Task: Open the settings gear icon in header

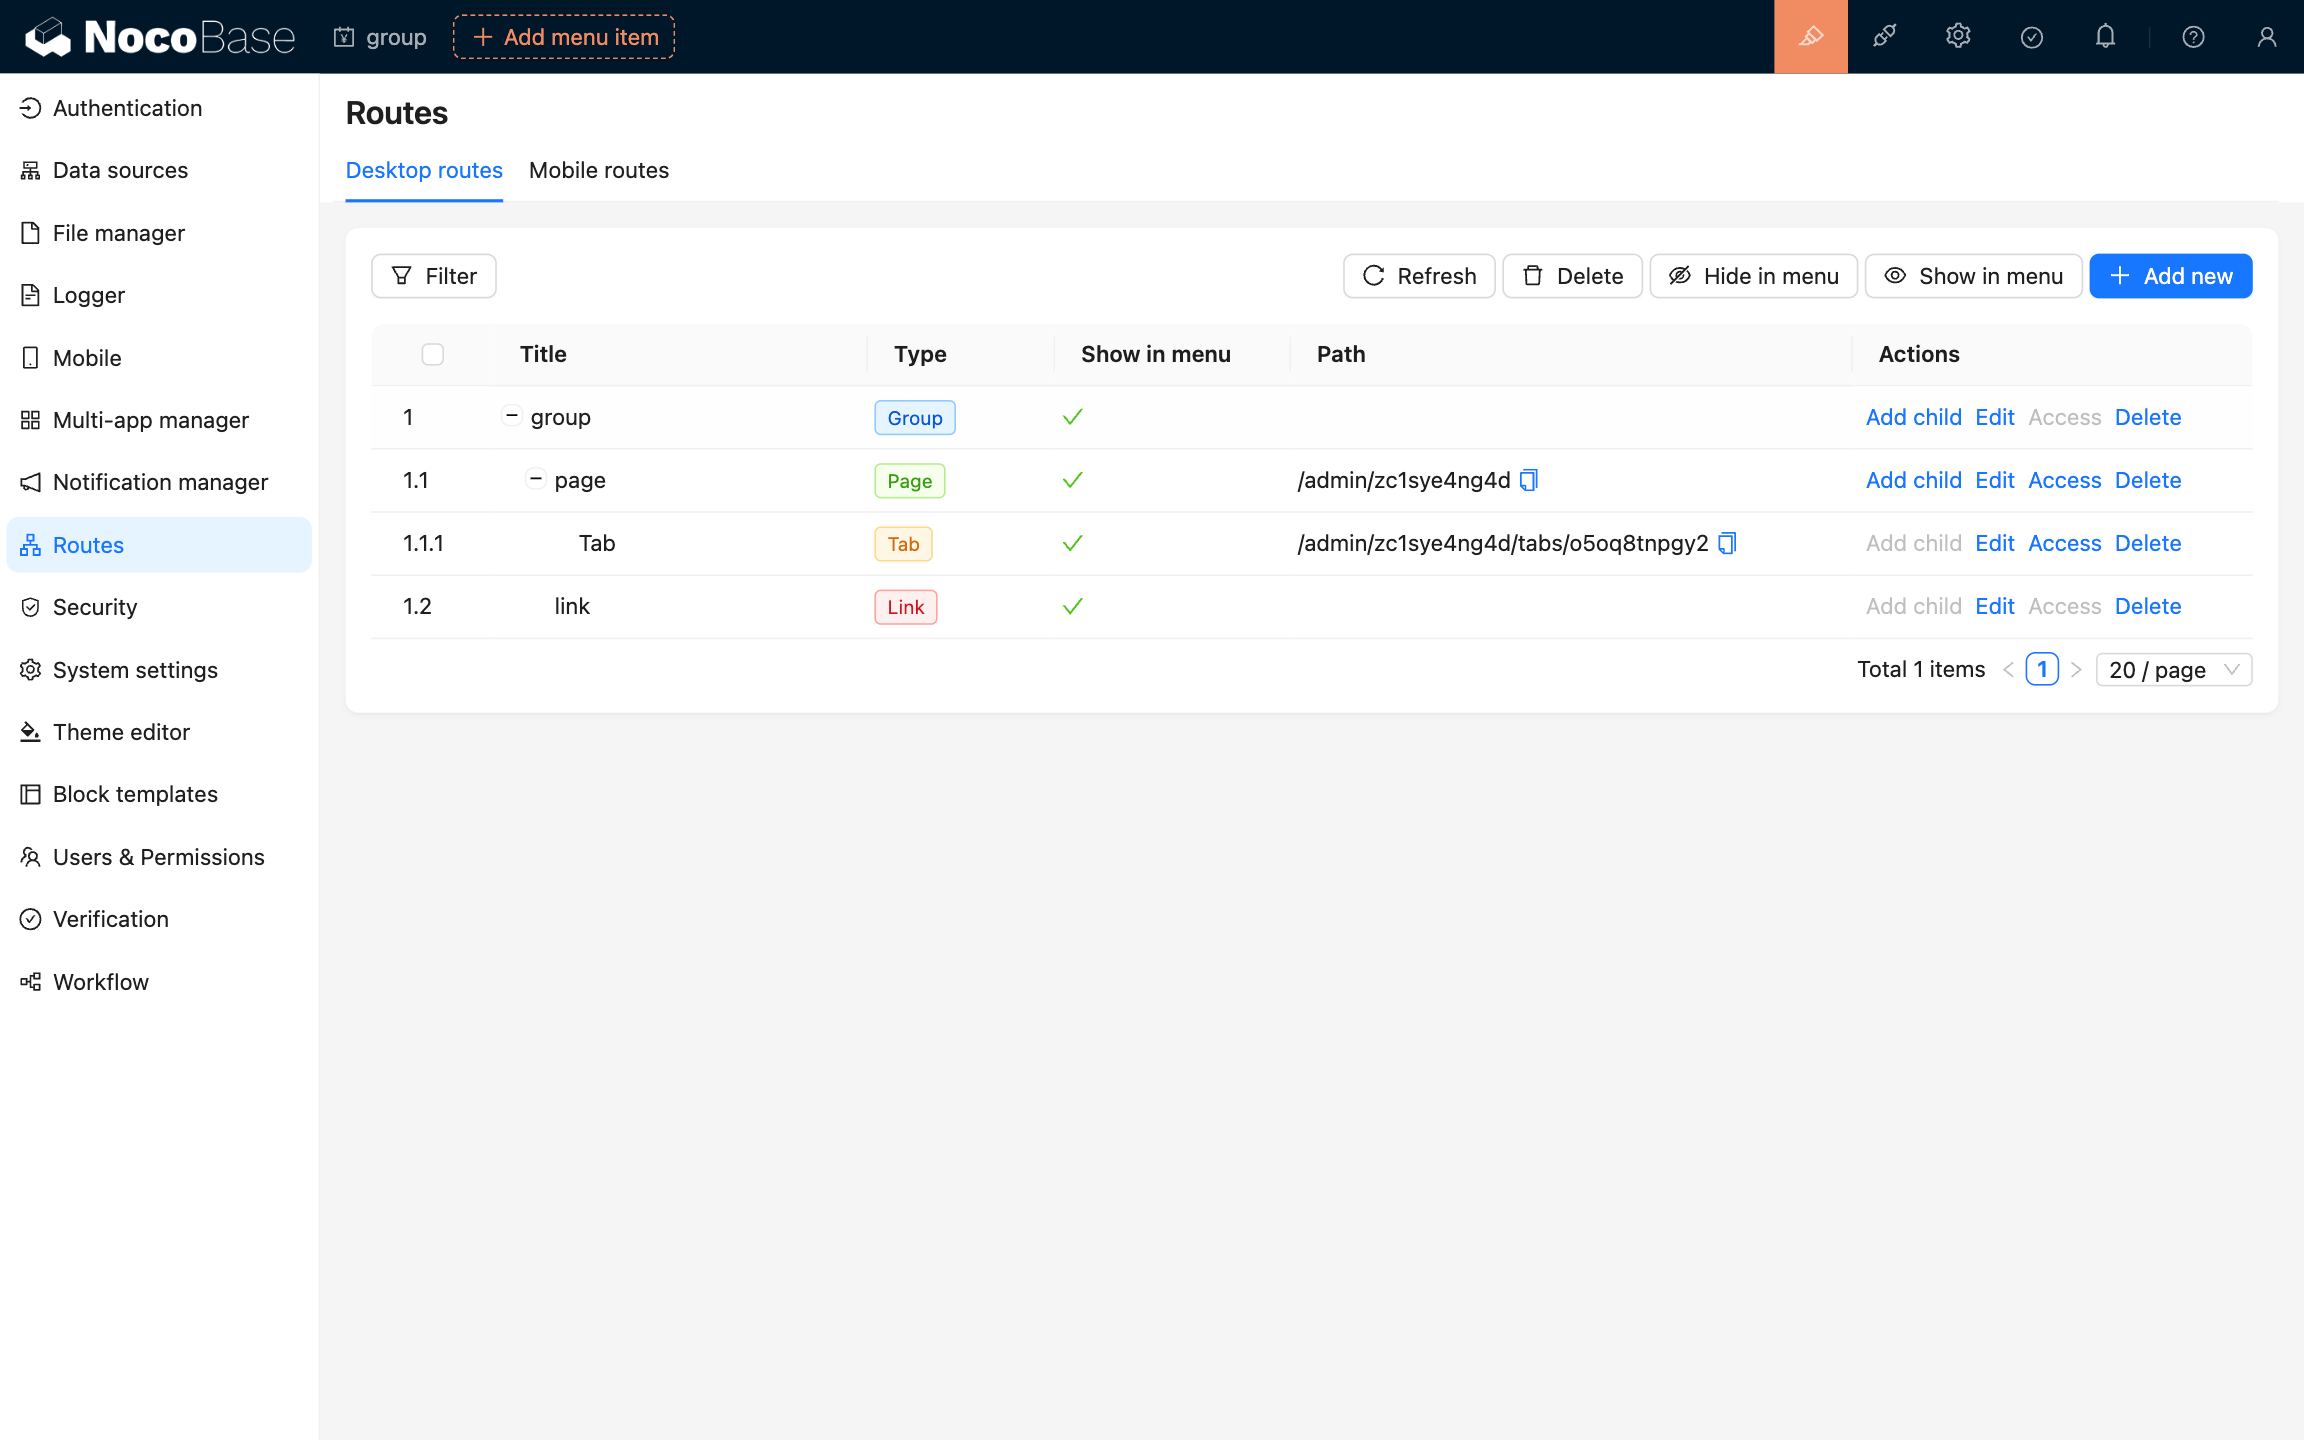Action: (x=1958, y=37)
